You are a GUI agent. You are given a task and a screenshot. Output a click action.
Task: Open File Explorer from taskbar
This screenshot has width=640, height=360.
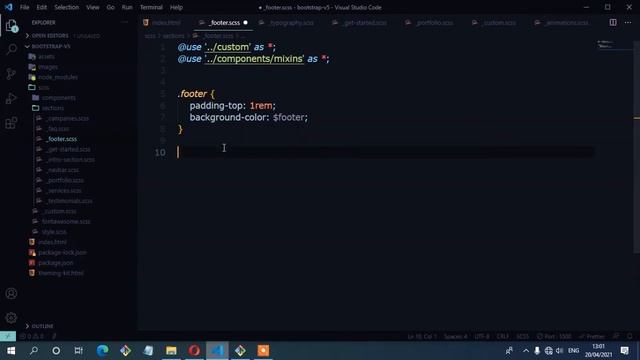click(x=171, y=351)
